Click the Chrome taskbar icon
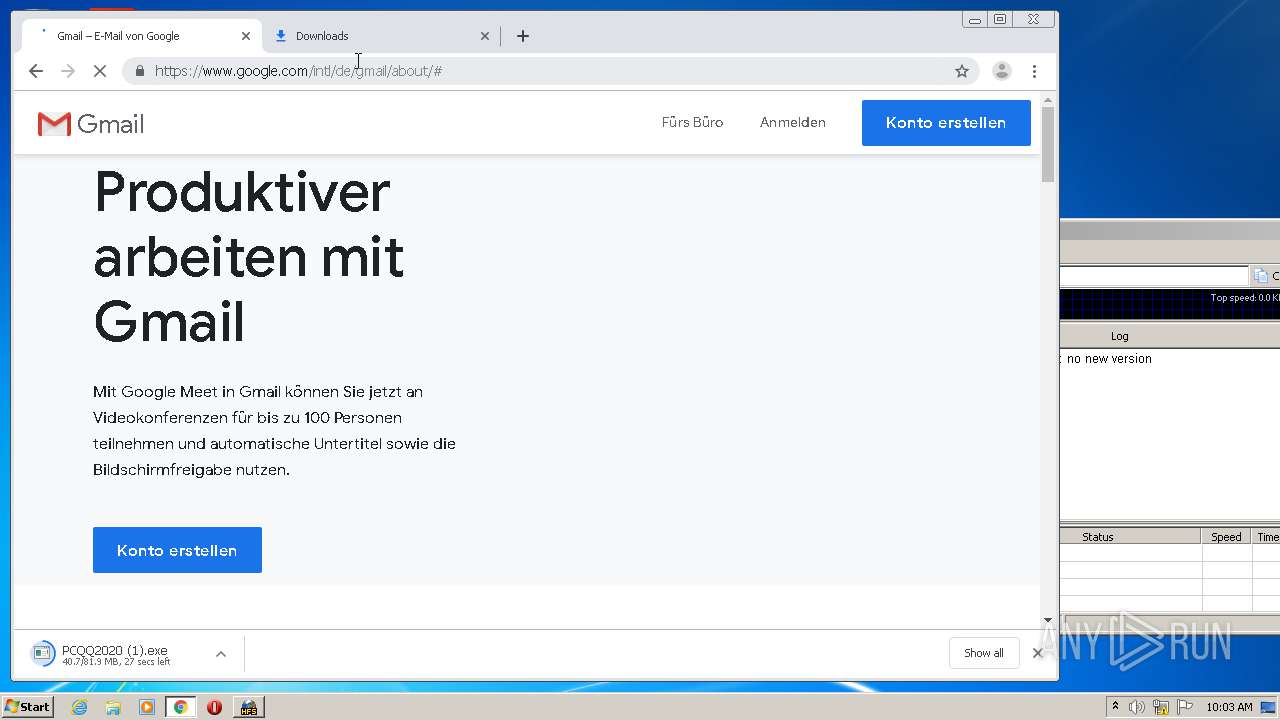Viewport: 1280px width, 720px height. 180,707
